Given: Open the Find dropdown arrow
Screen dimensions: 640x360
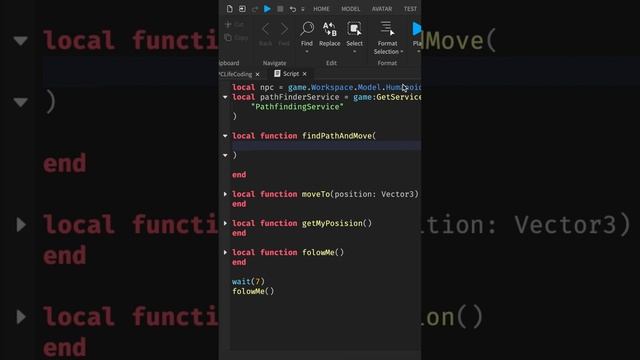Looking at the screenshot, I should tap(307, 52).
